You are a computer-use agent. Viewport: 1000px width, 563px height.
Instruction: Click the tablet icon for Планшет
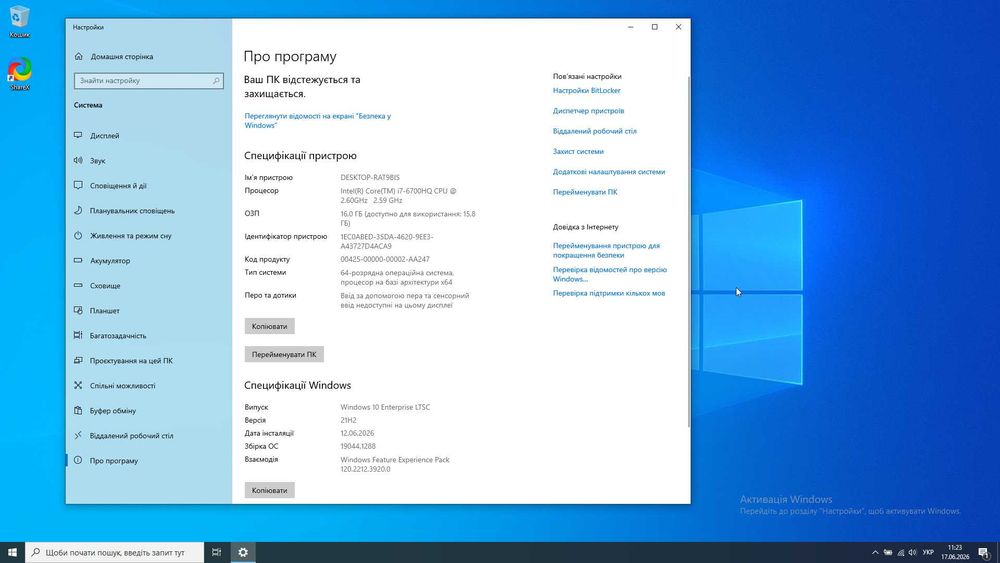pos(78,311)
